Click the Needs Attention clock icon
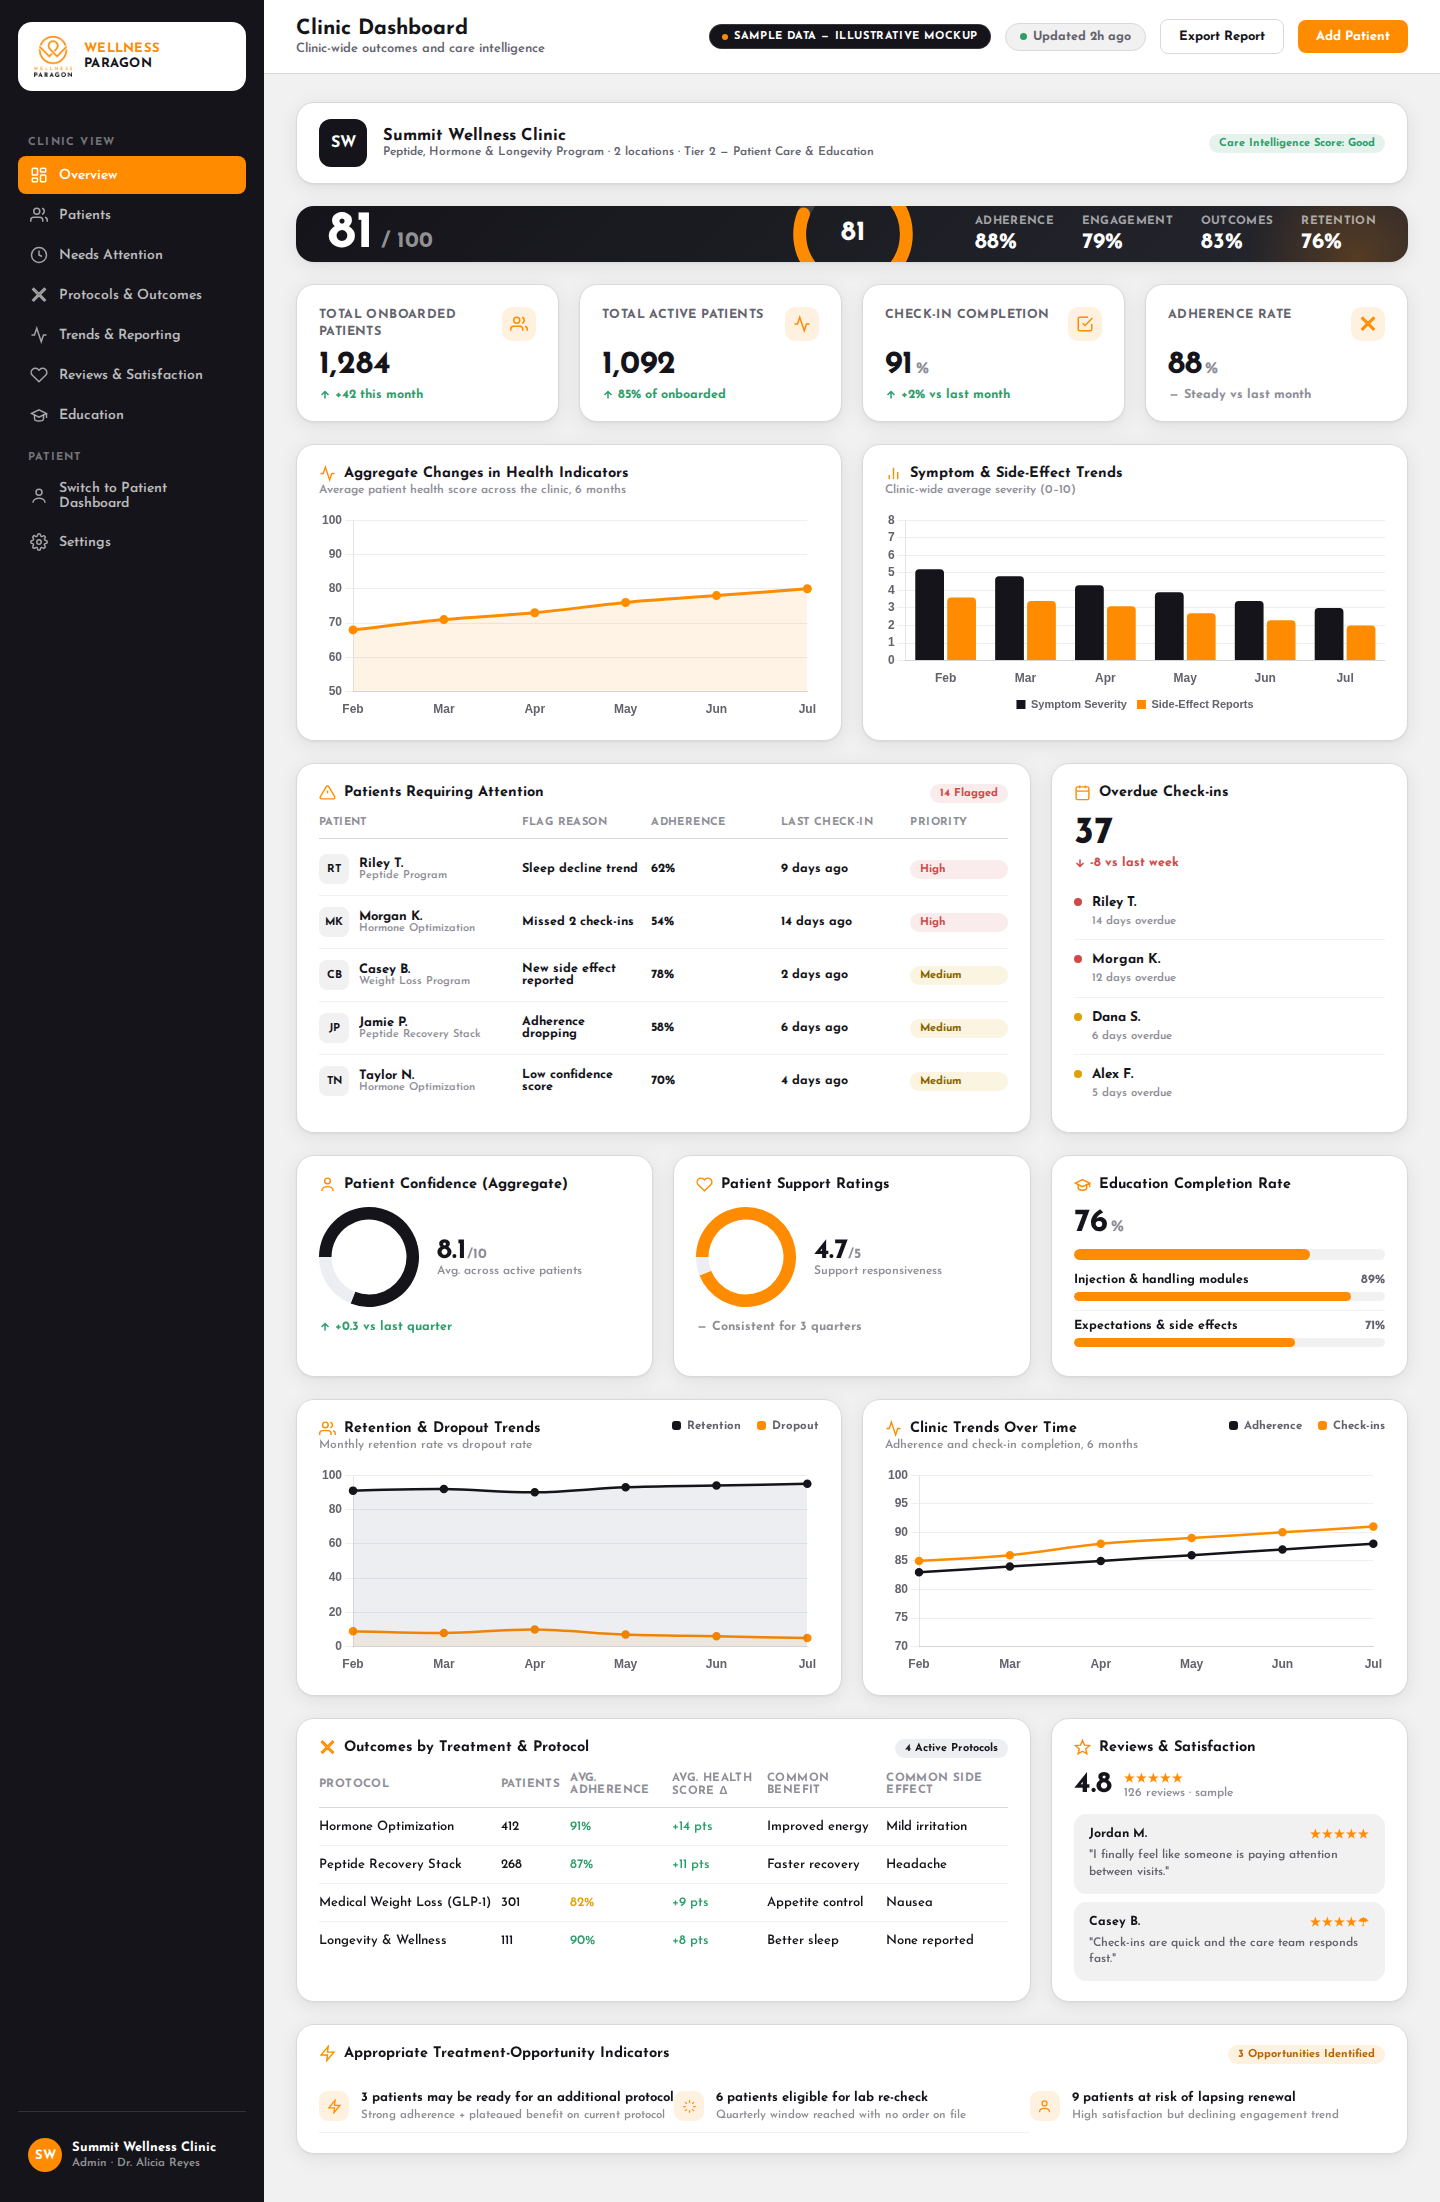This screenshot has height=2202, width=1440. point(39,255)
